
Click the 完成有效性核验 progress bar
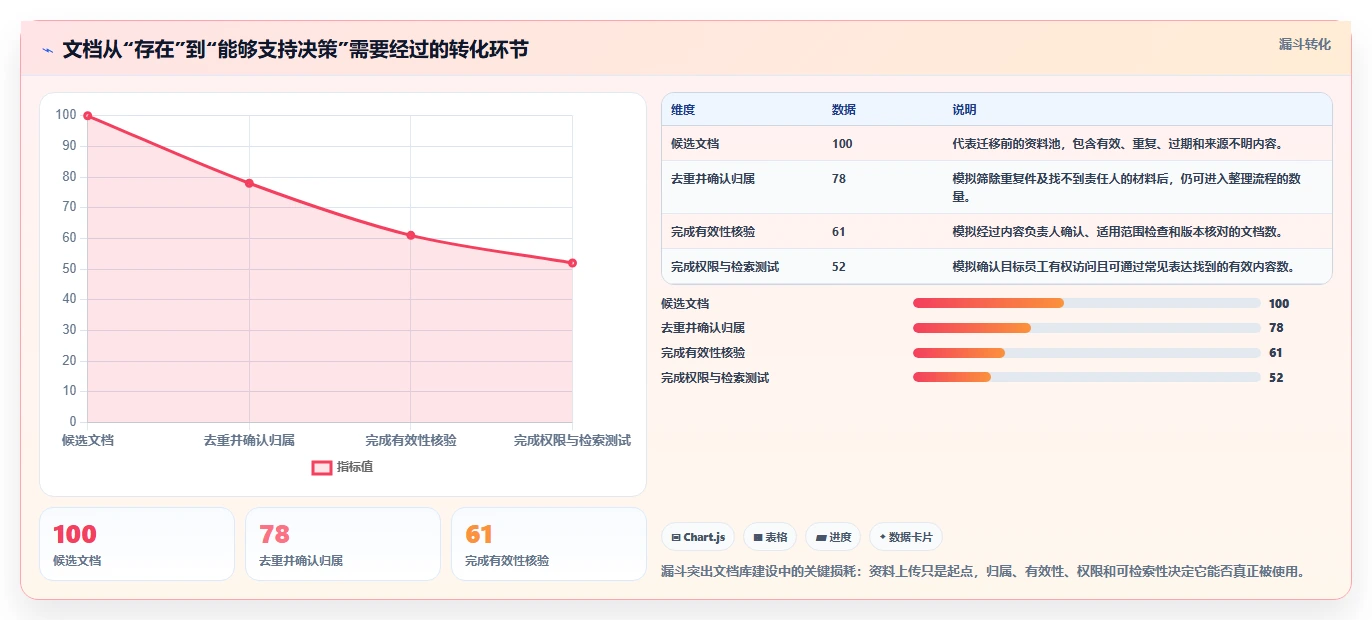[1086, 353]
